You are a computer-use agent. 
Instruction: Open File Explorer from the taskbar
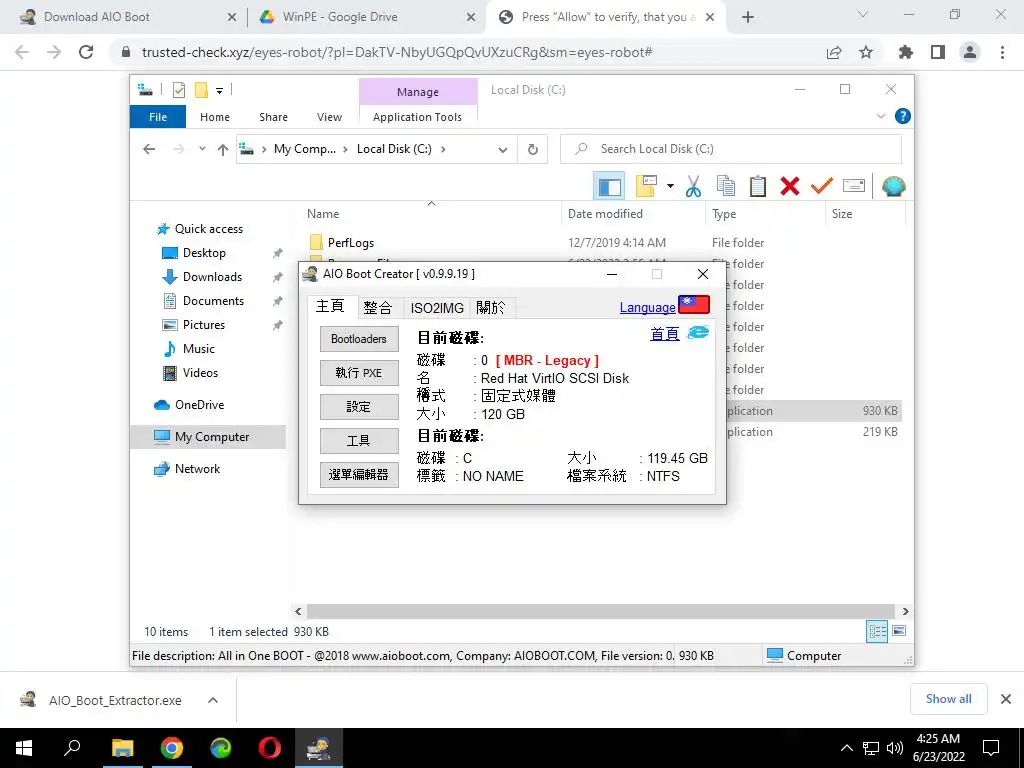[122, 748]
